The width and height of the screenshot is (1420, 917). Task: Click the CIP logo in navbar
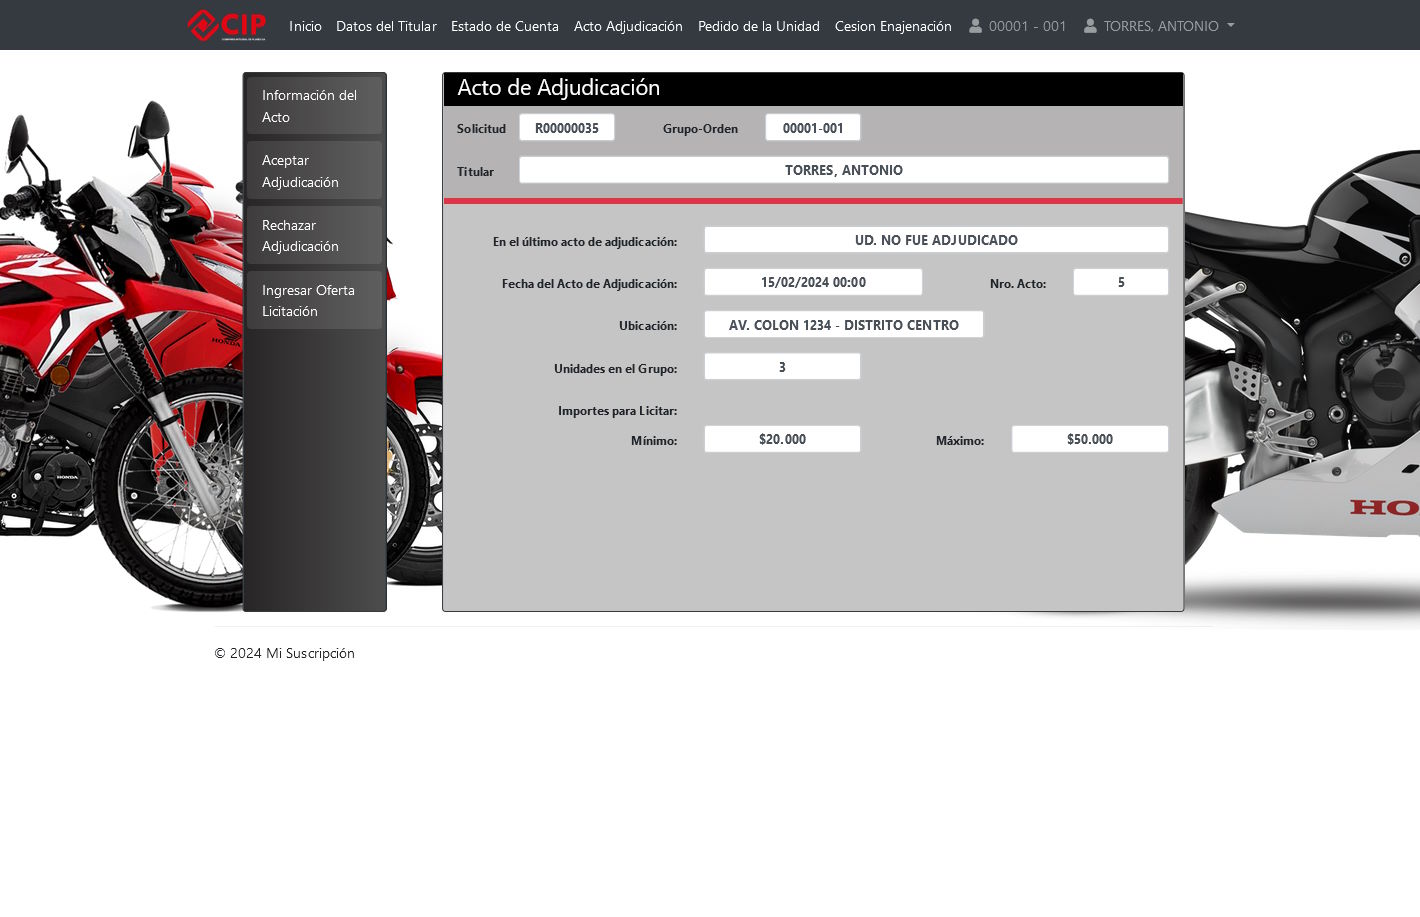coord(227,25)
